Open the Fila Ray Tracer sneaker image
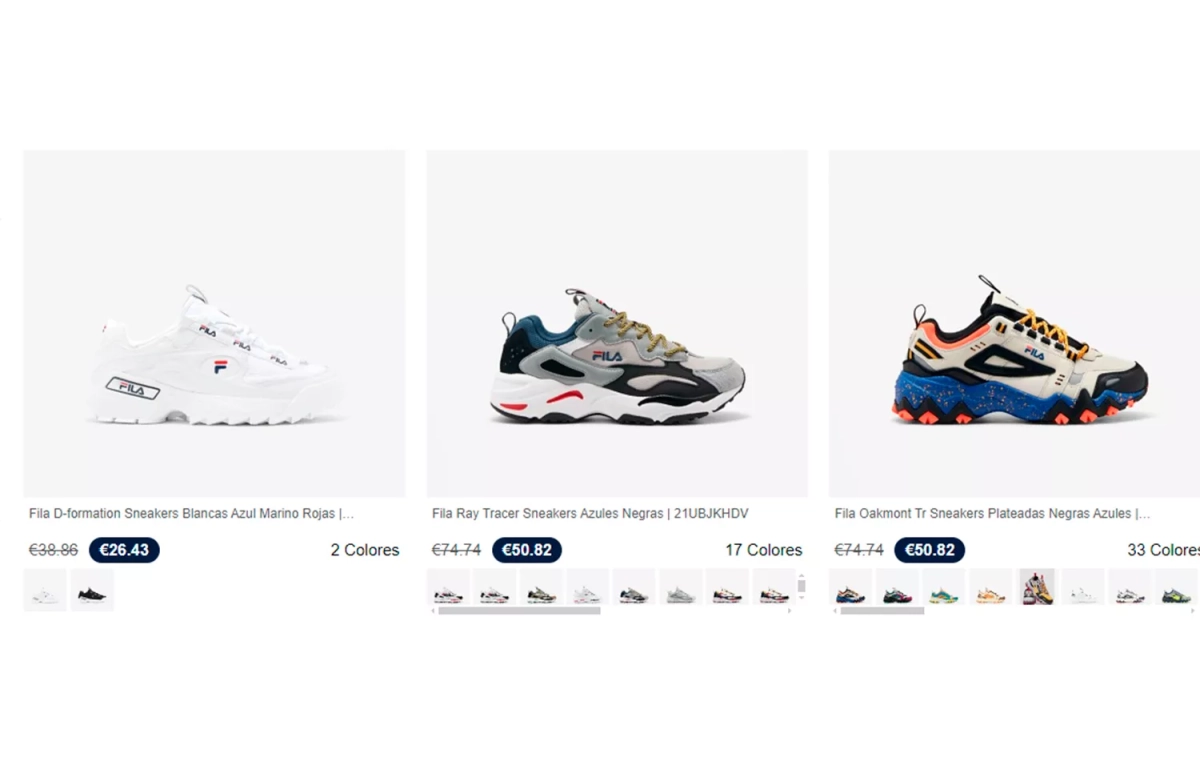1200x757 pixels. pyautogui.click(x=617, y=323)
